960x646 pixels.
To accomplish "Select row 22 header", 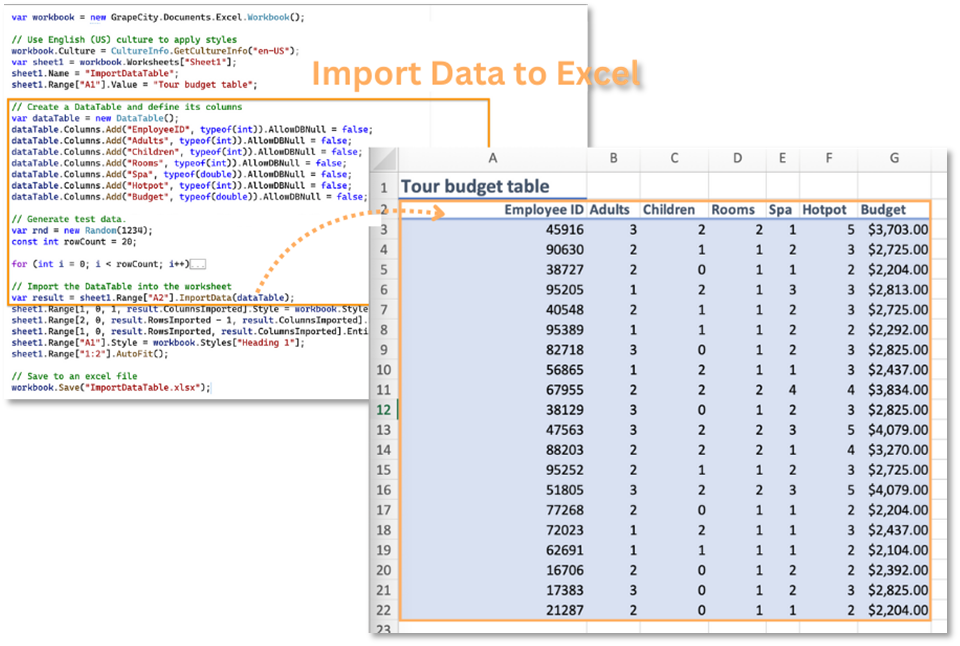I will (x=383, y=610).
